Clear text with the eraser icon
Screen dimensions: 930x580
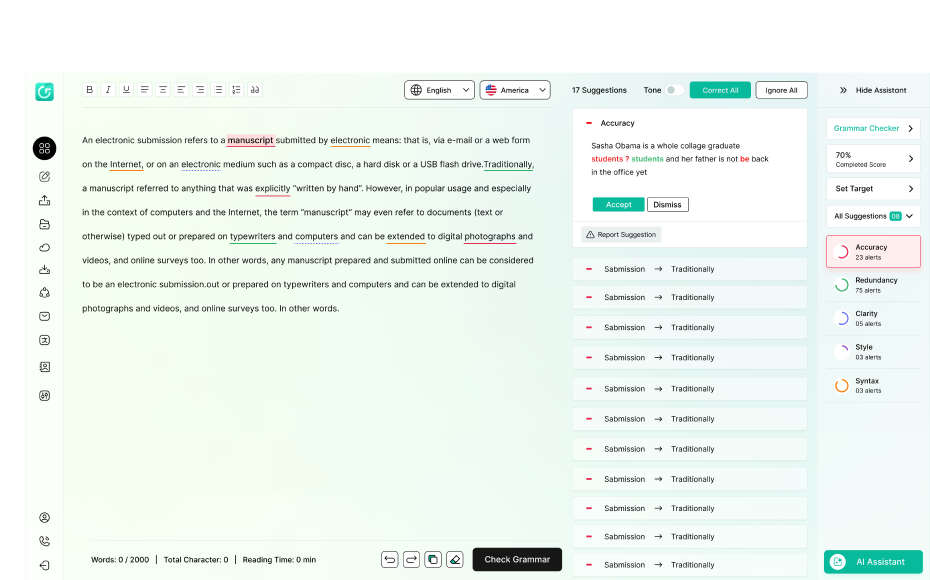455,559
